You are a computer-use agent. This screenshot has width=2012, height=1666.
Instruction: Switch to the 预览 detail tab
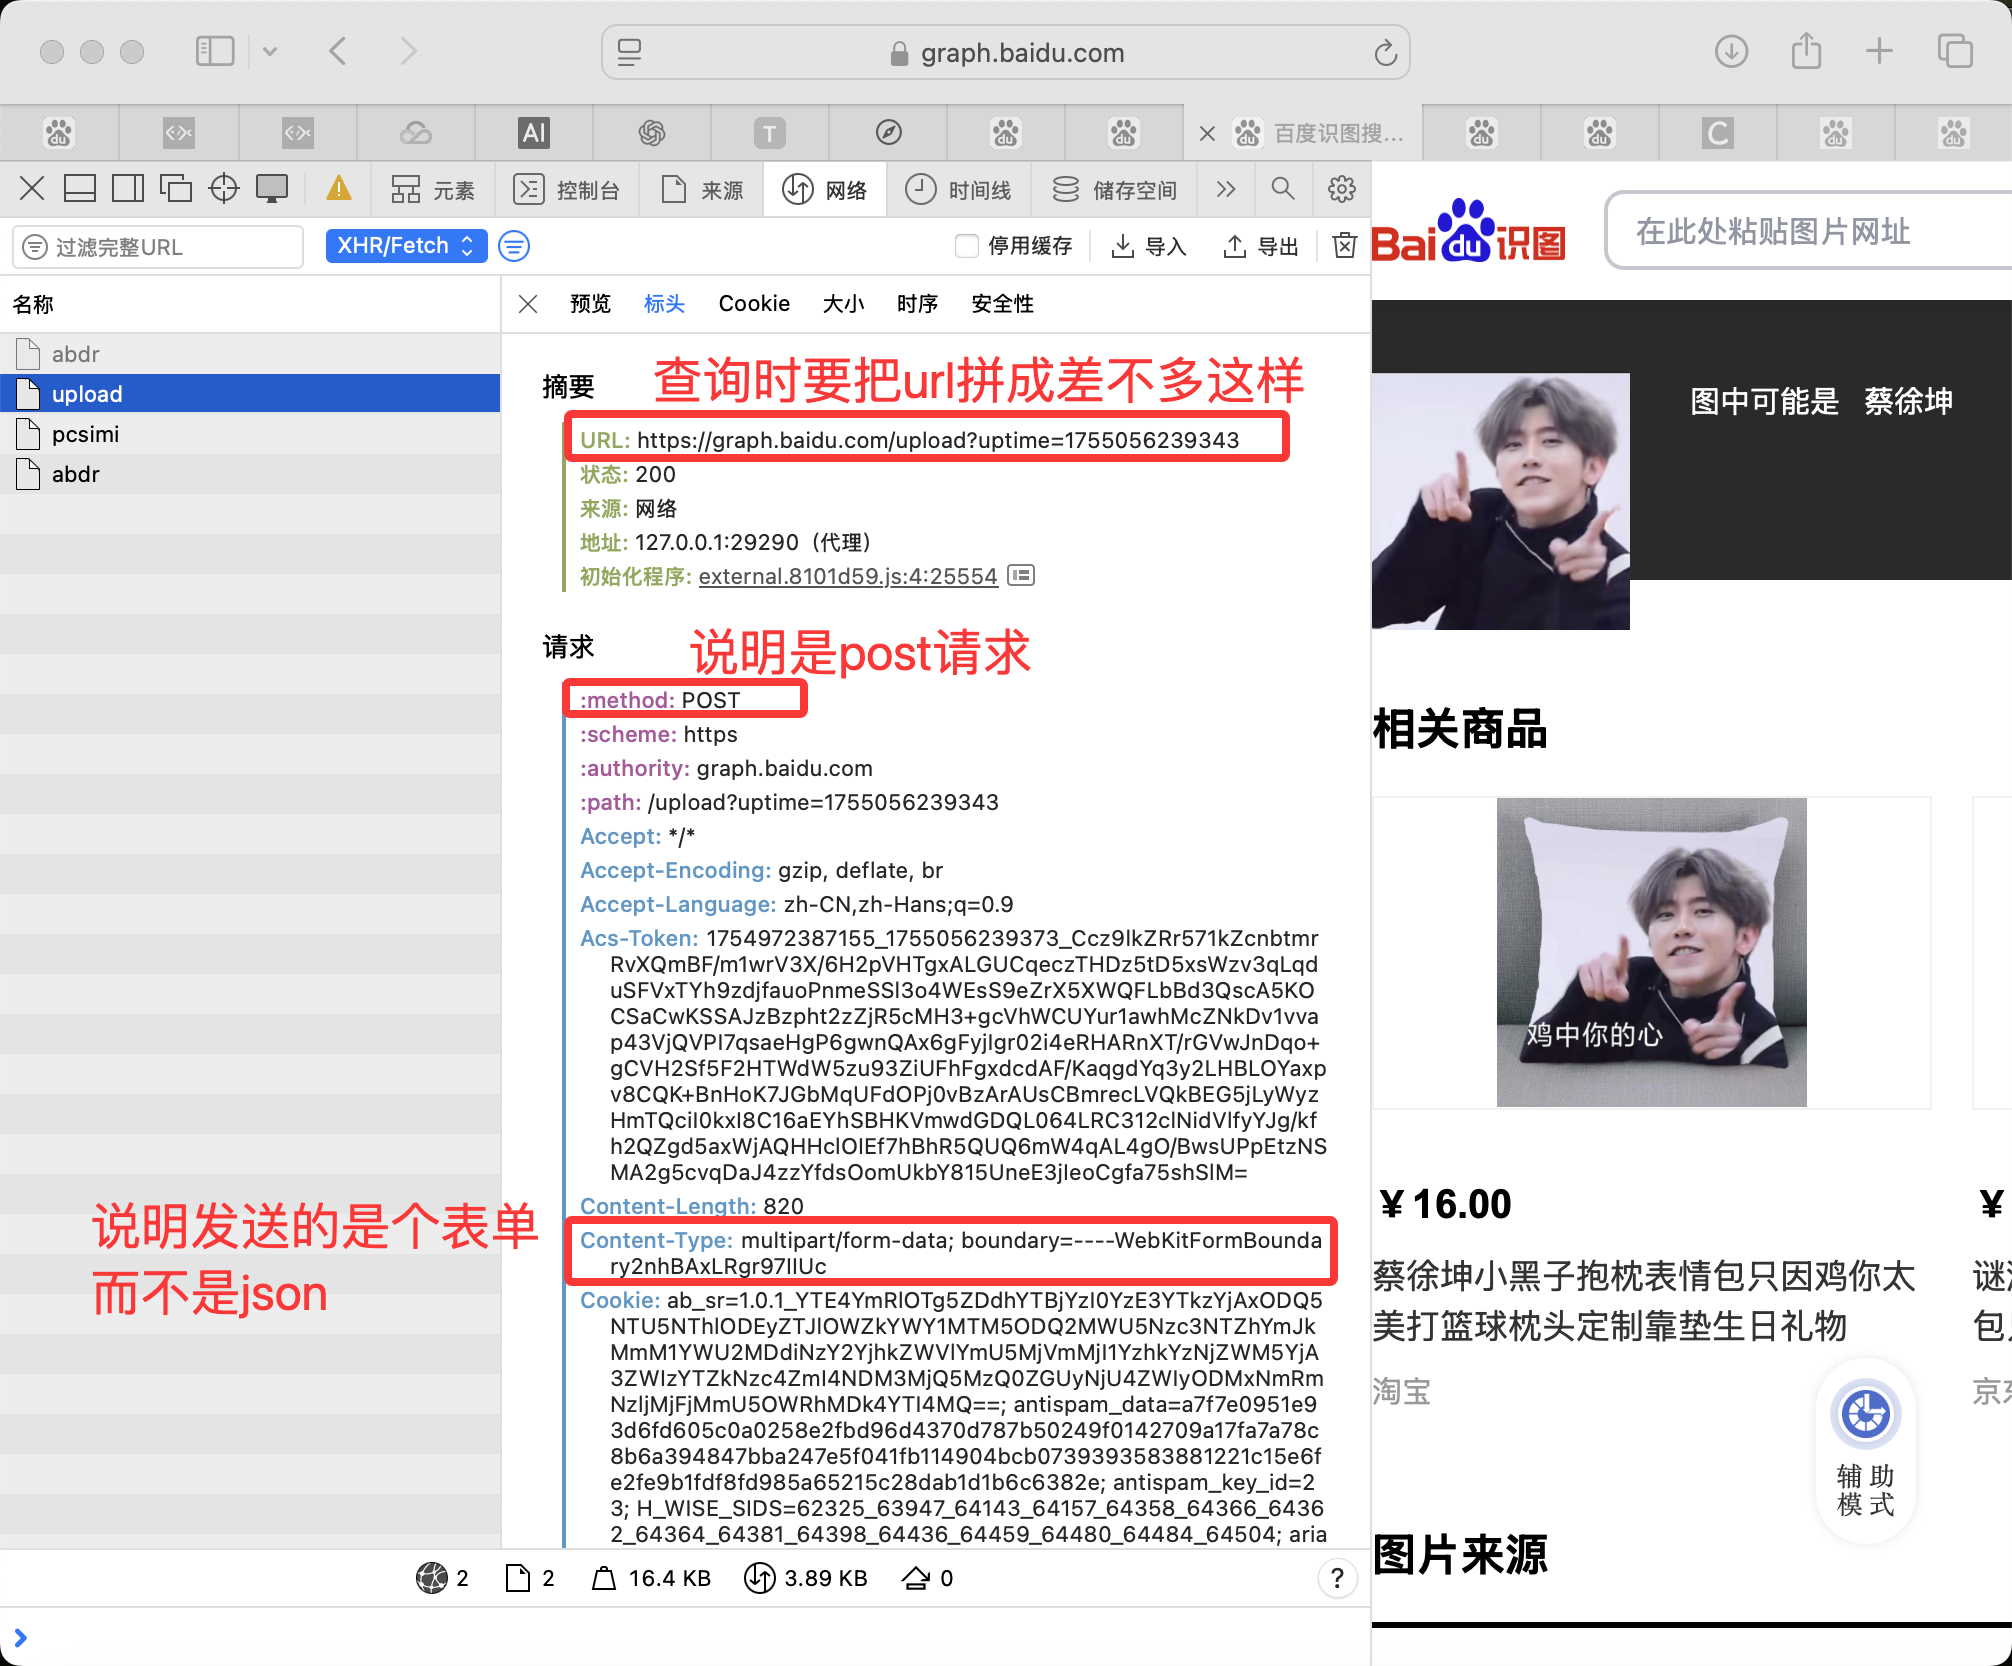pyautogui.click(x=590, y=304)
